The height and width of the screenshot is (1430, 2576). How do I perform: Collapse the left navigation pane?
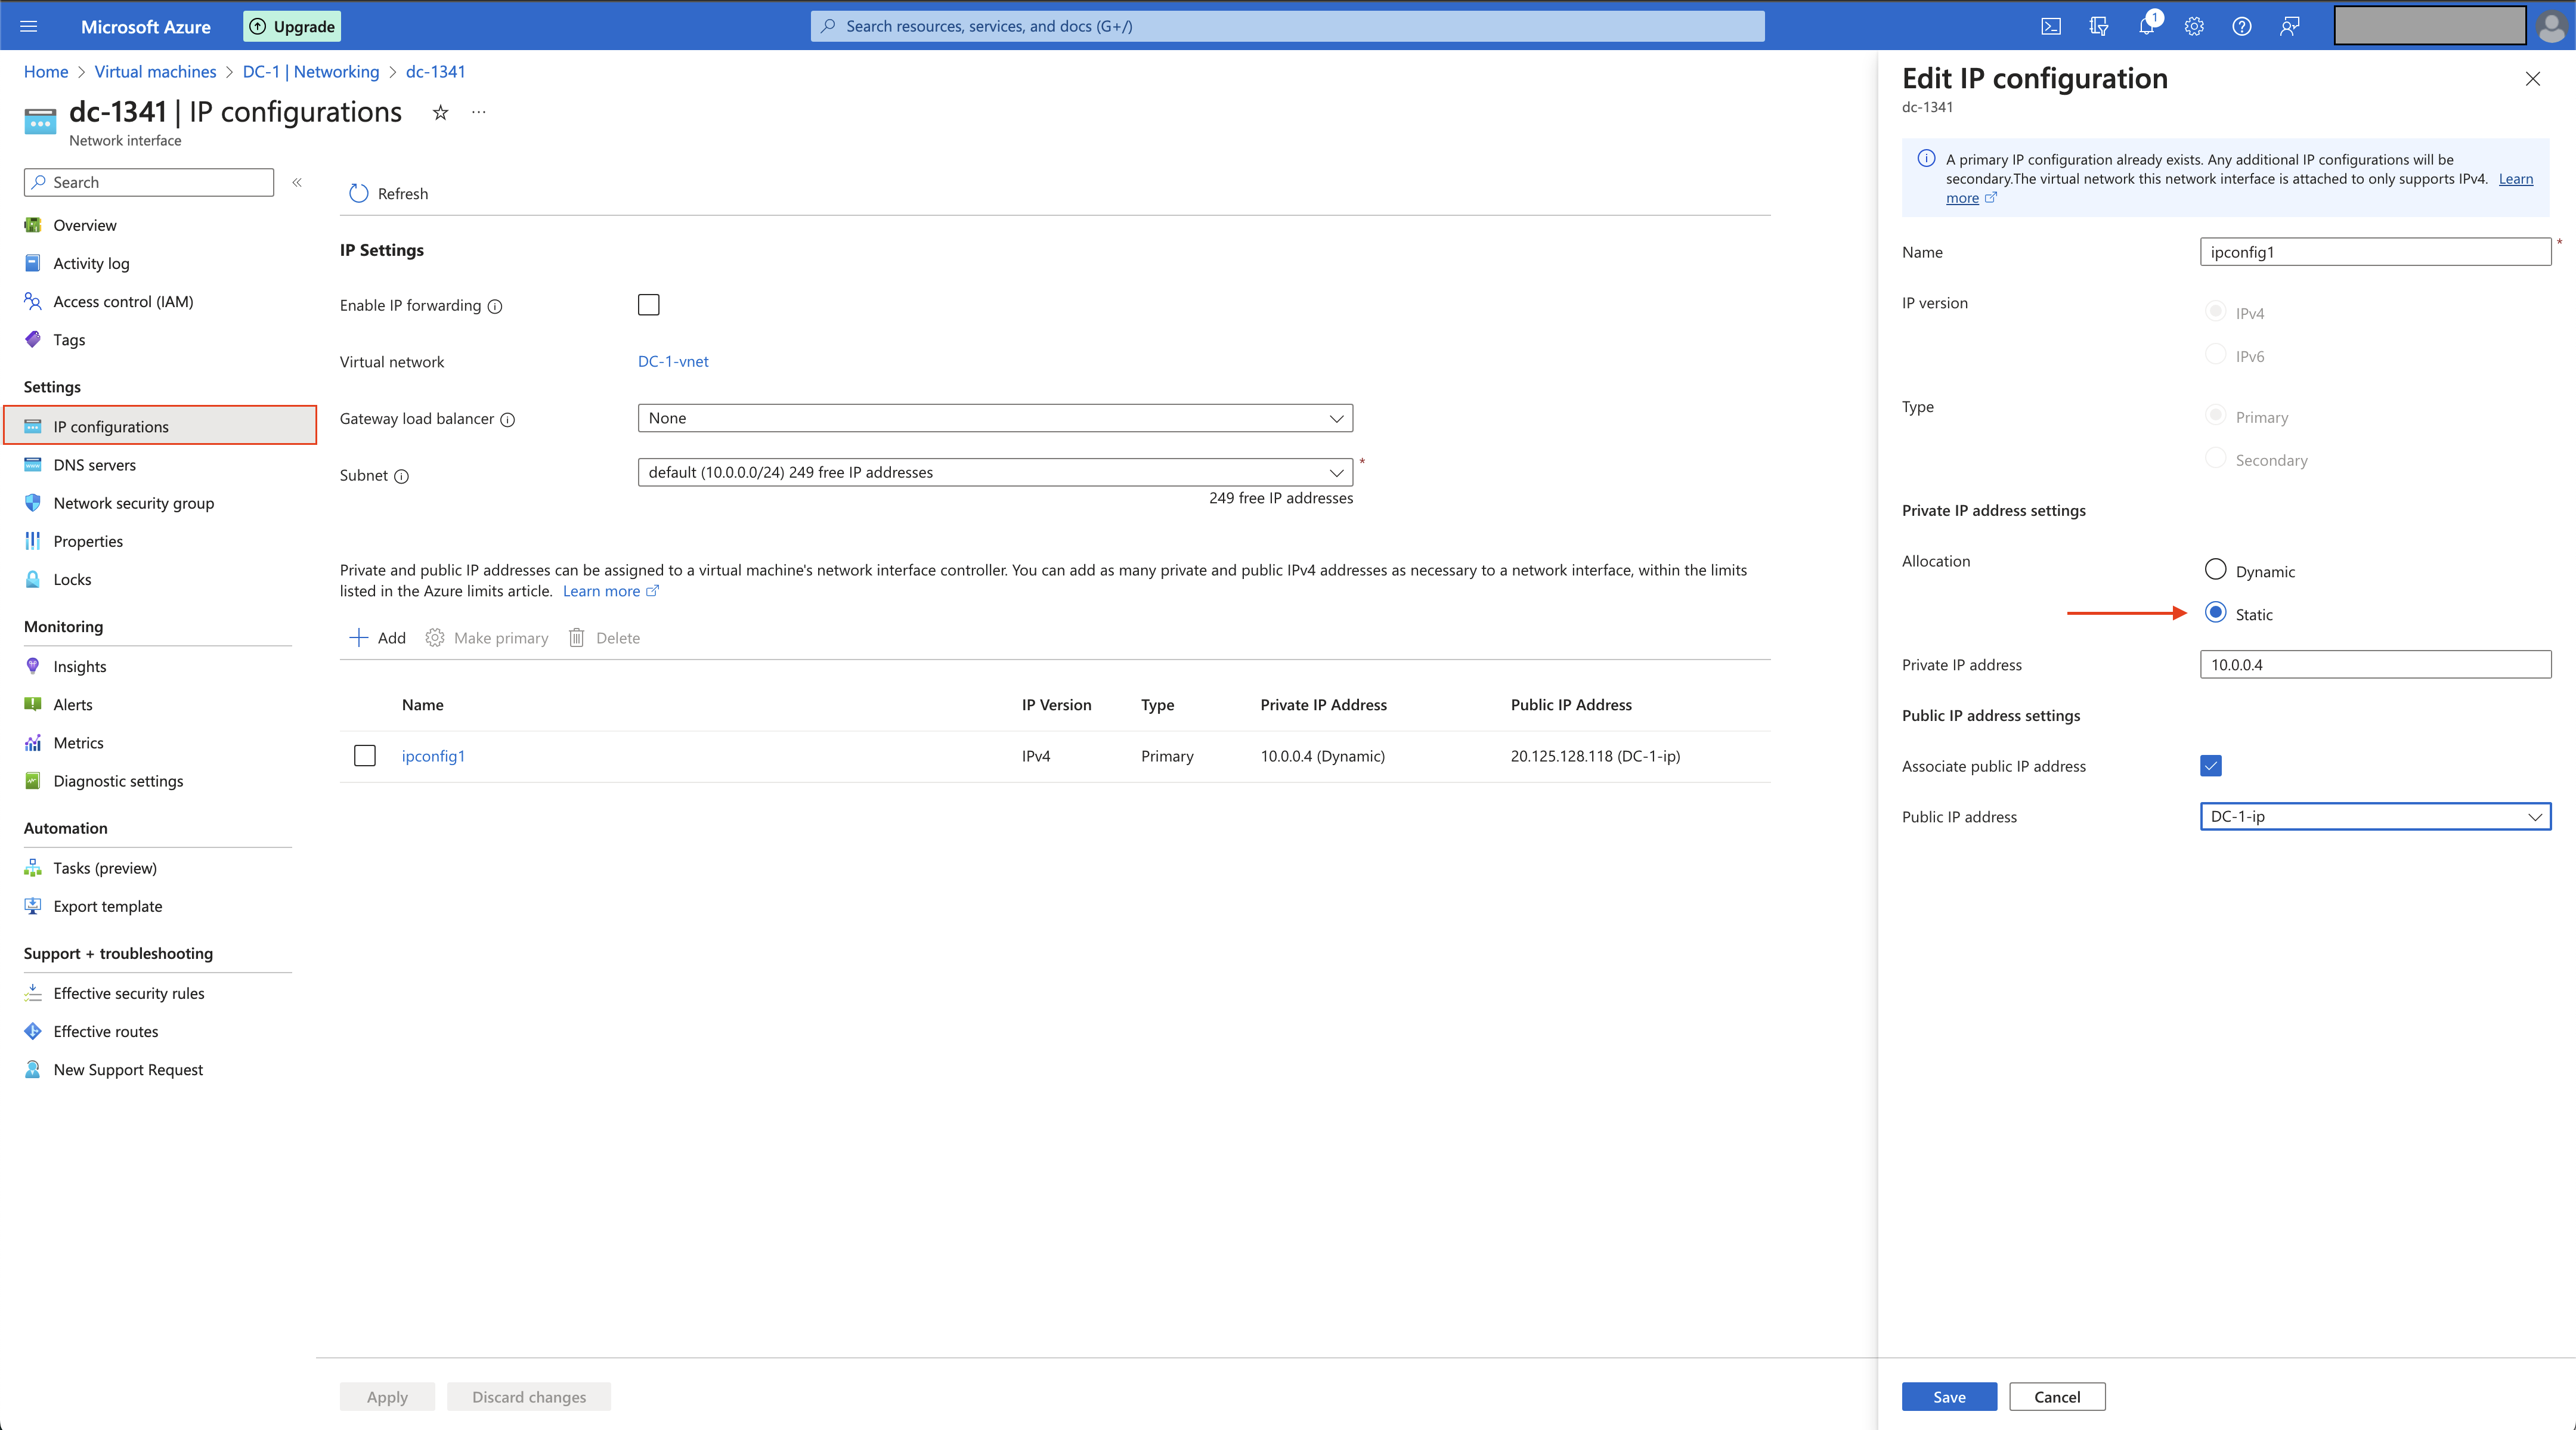[x=297, y=182]
